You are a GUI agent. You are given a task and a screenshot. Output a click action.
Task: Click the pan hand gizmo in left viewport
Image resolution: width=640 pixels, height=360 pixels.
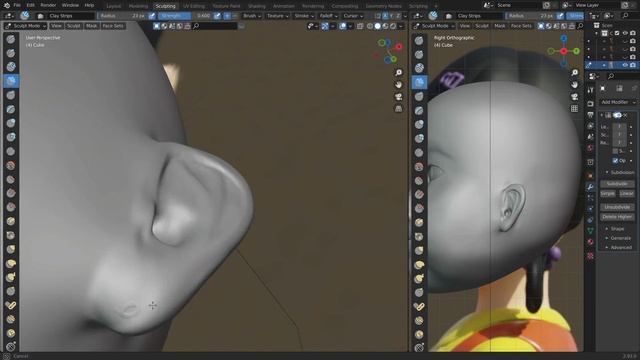pos(398,84)
